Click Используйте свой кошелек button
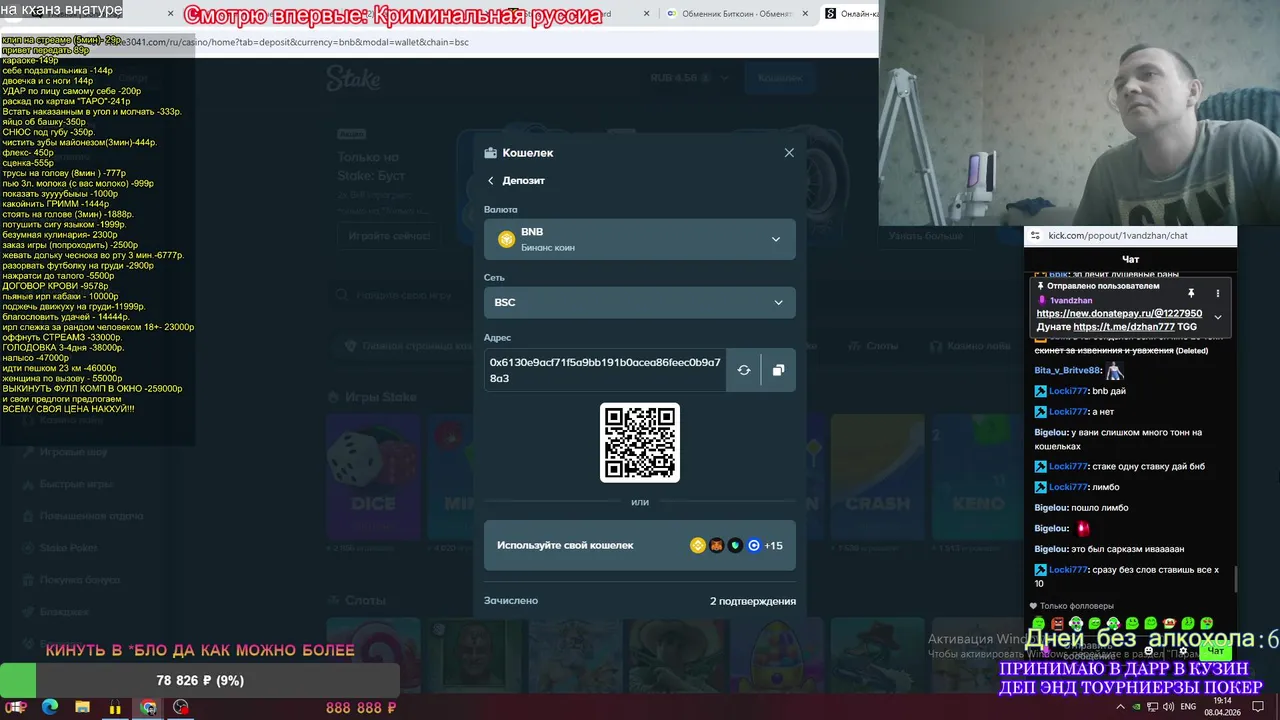The image size is (1280, 720). (640, 545)
